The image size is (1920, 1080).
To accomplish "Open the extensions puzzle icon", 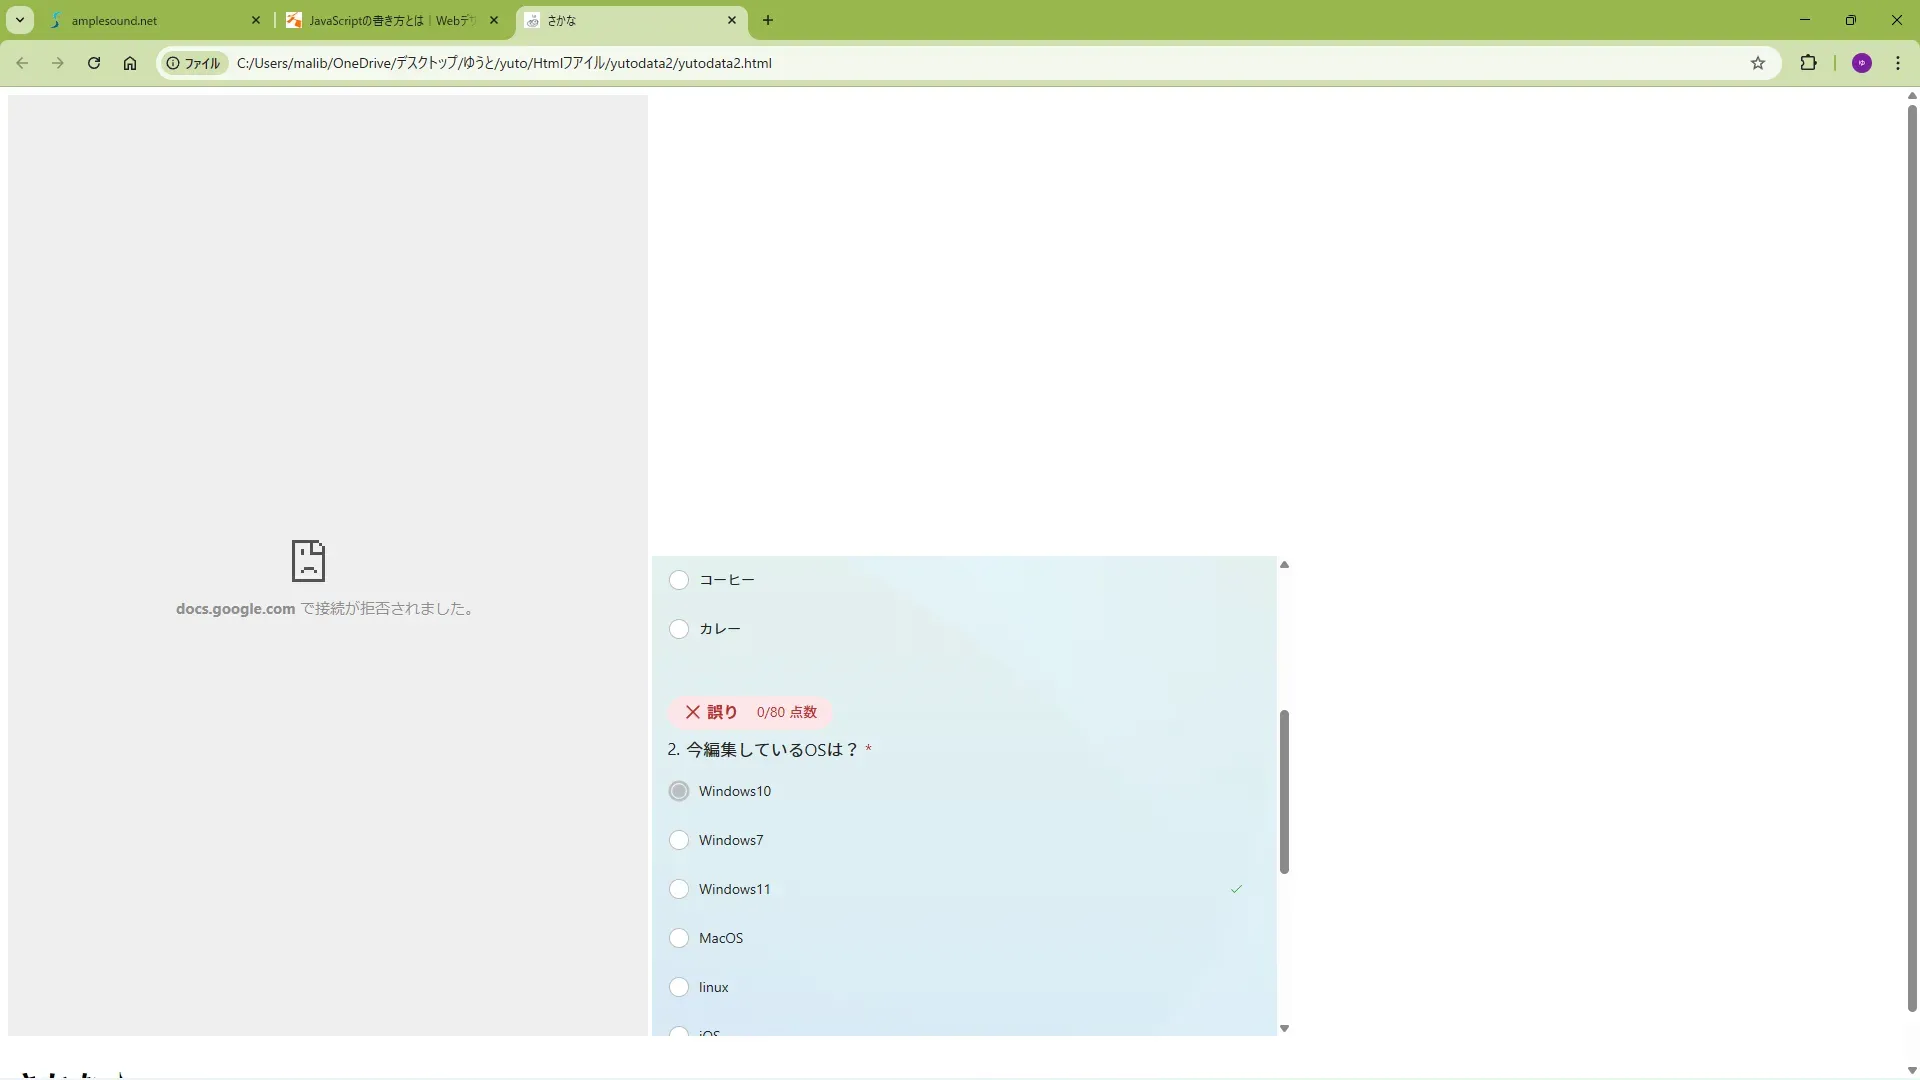I will click(1808, 63).
